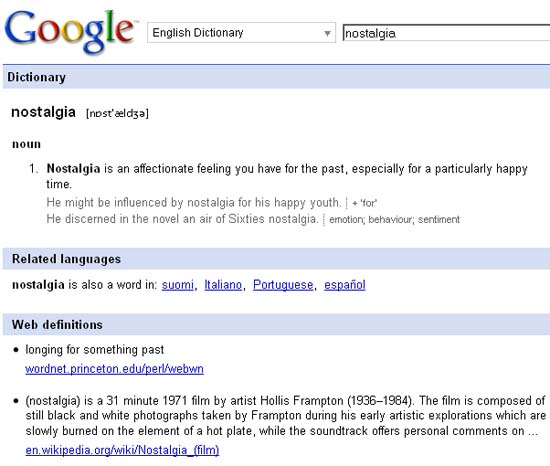Open the English Dictionary language dropdown

coord(241,33)
